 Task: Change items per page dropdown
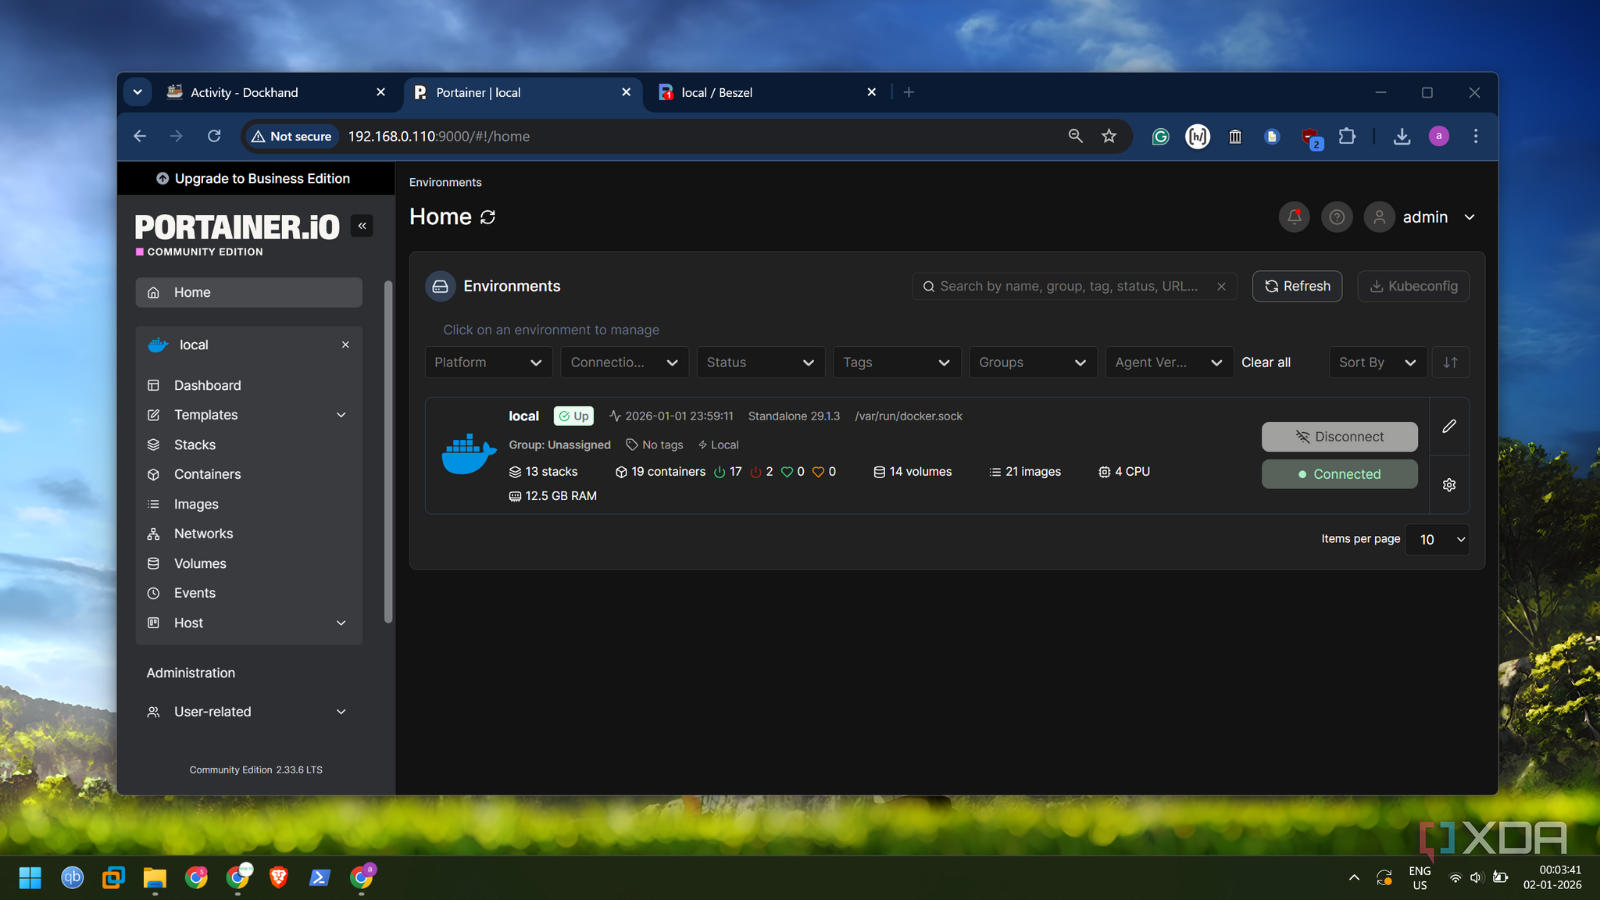[1437, 539]
